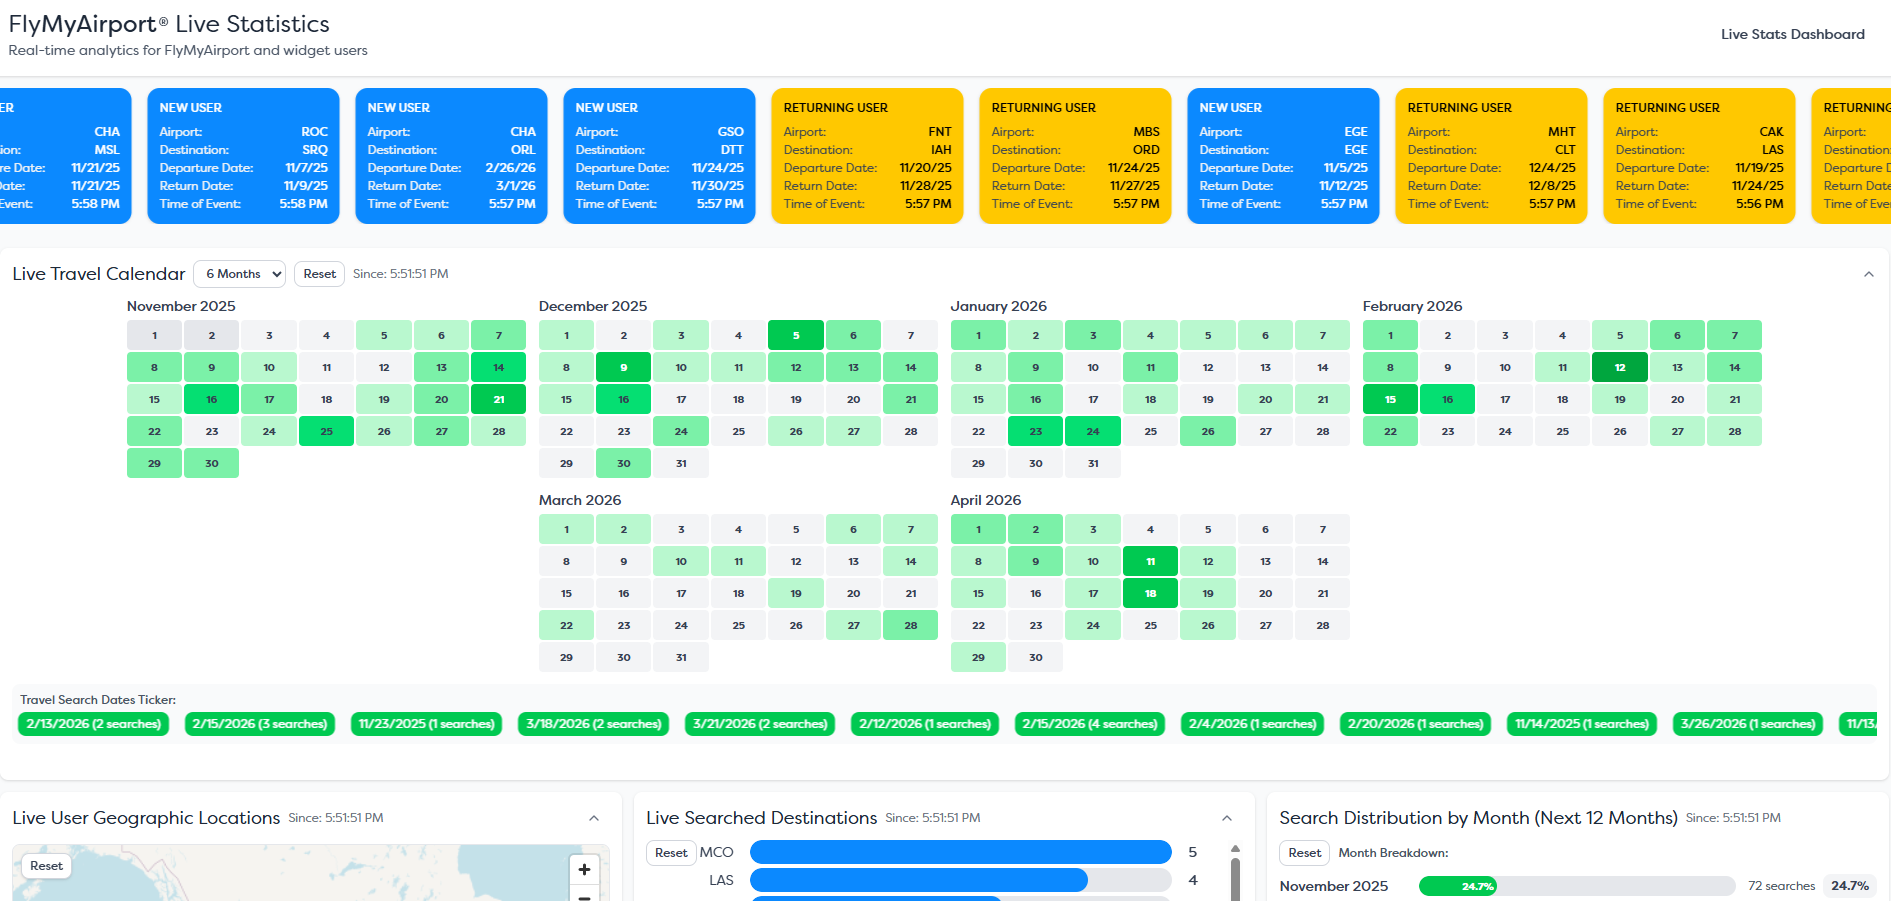
Task: Reset the Live Searched Destinations list
Action: 671,853
